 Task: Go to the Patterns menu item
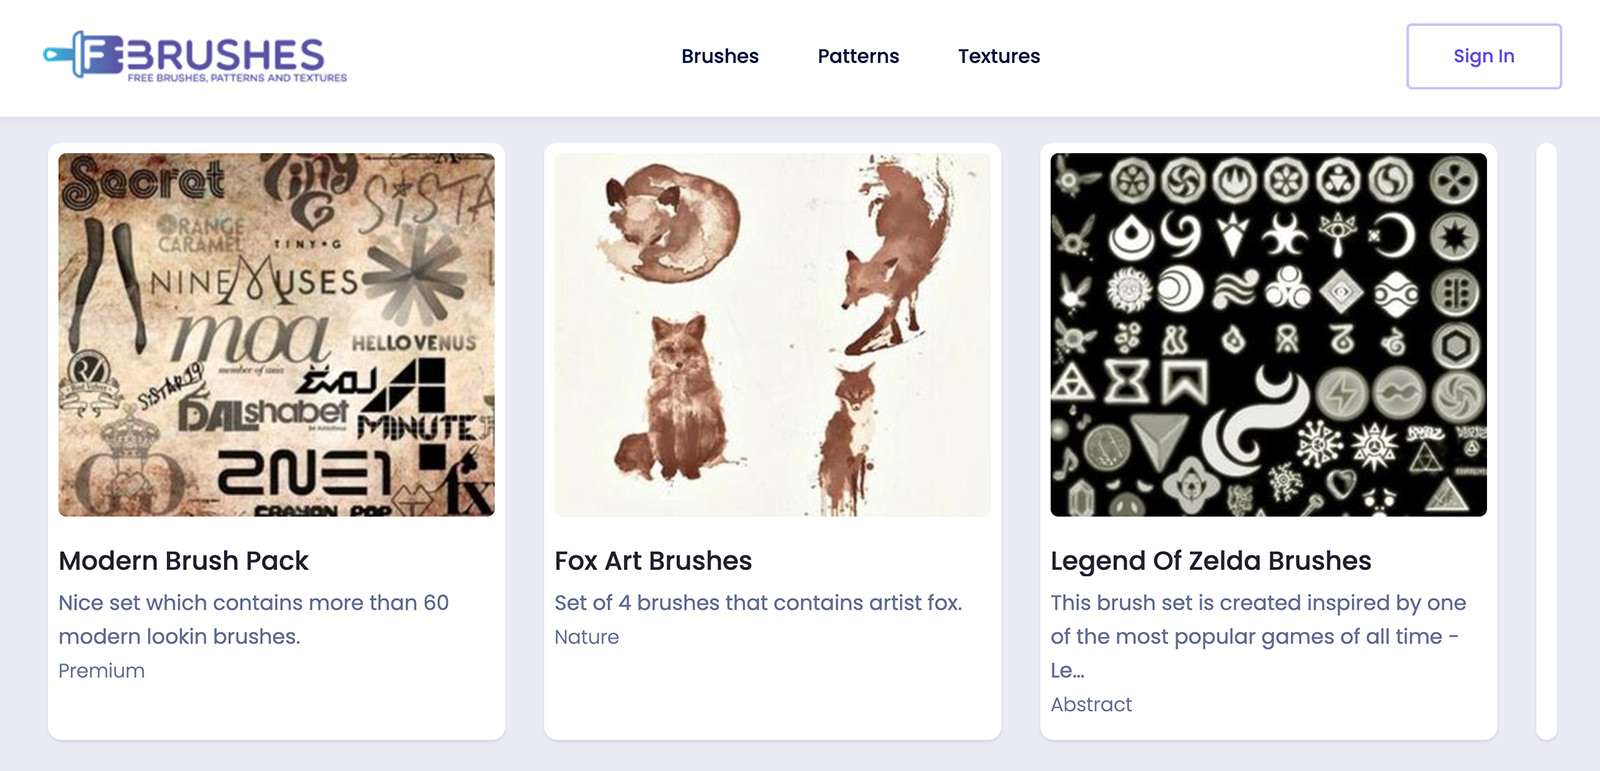point(858,56)
